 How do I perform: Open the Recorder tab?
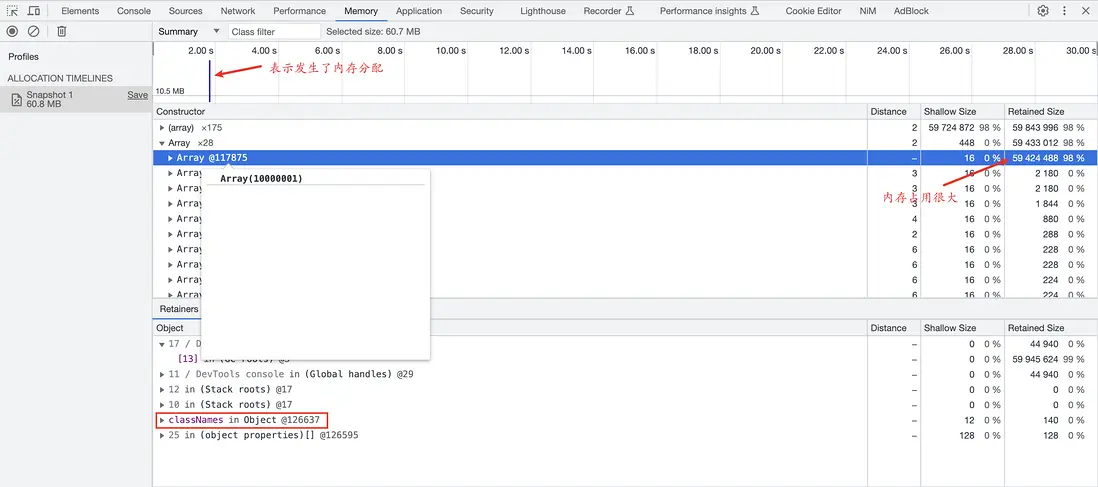pyautogui.click(x=609, y=11)
